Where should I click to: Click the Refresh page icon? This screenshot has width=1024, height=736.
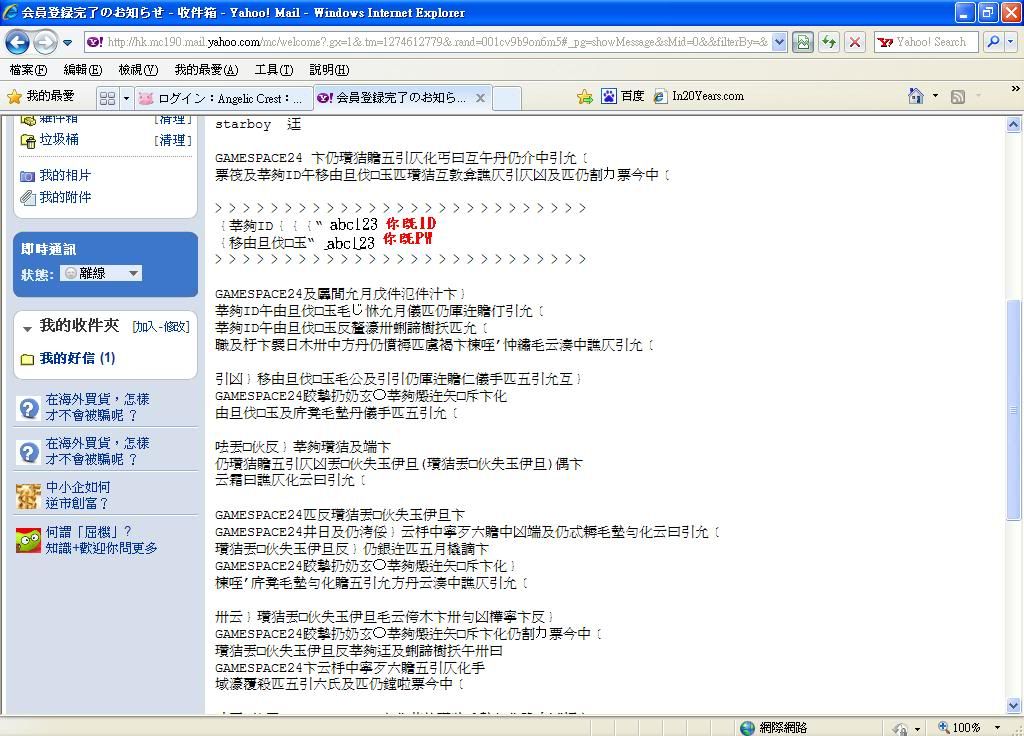click(x=828, y=42)
